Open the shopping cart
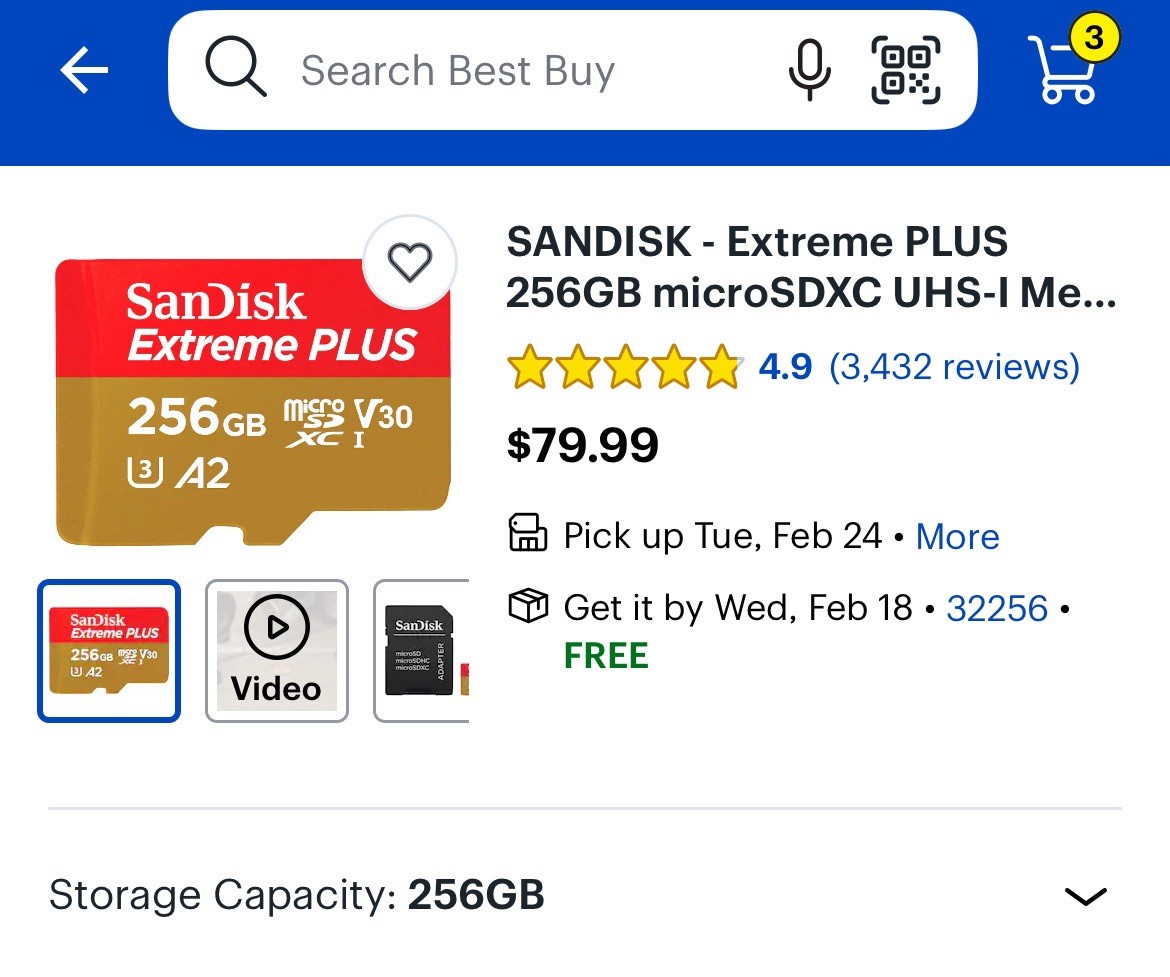 (1070, 68)
